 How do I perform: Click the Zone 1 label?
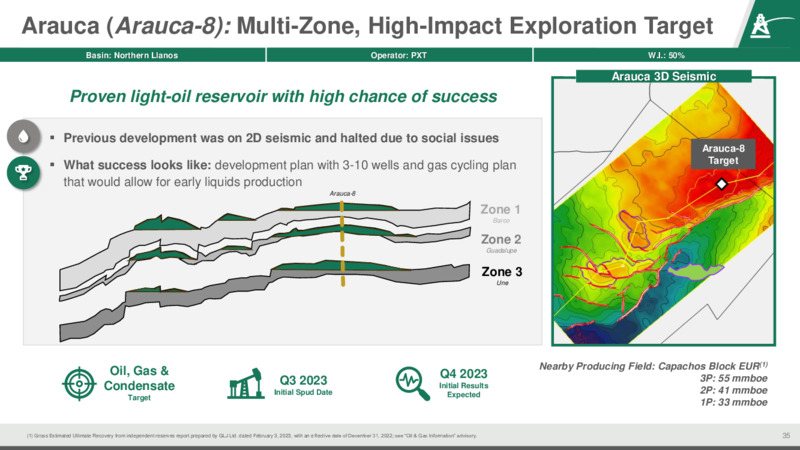click(500, 209)
